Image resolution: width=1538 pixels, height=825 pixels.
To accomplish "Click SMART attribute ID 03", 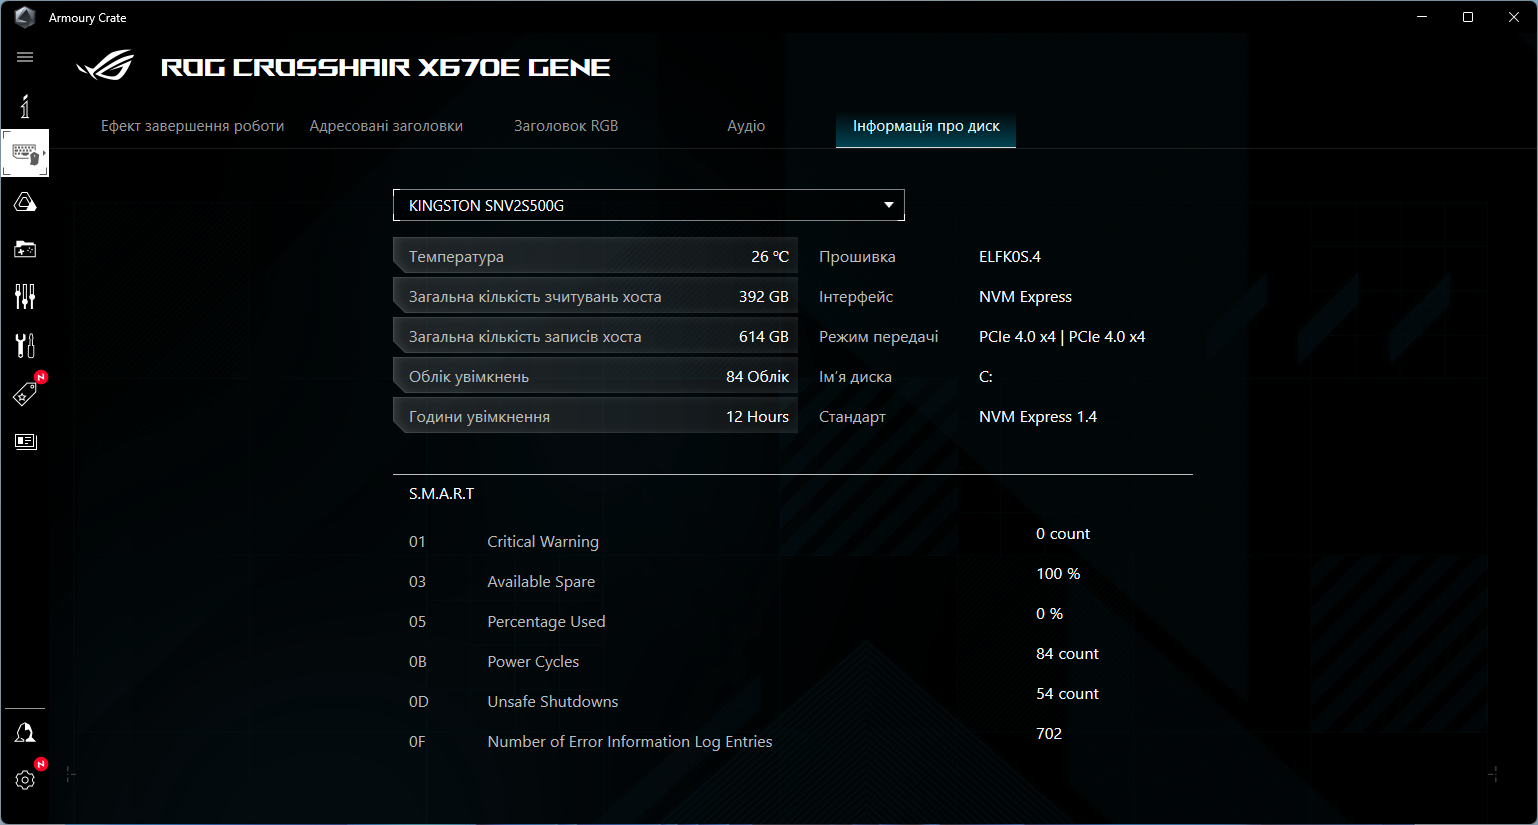I will pos(417,582).
